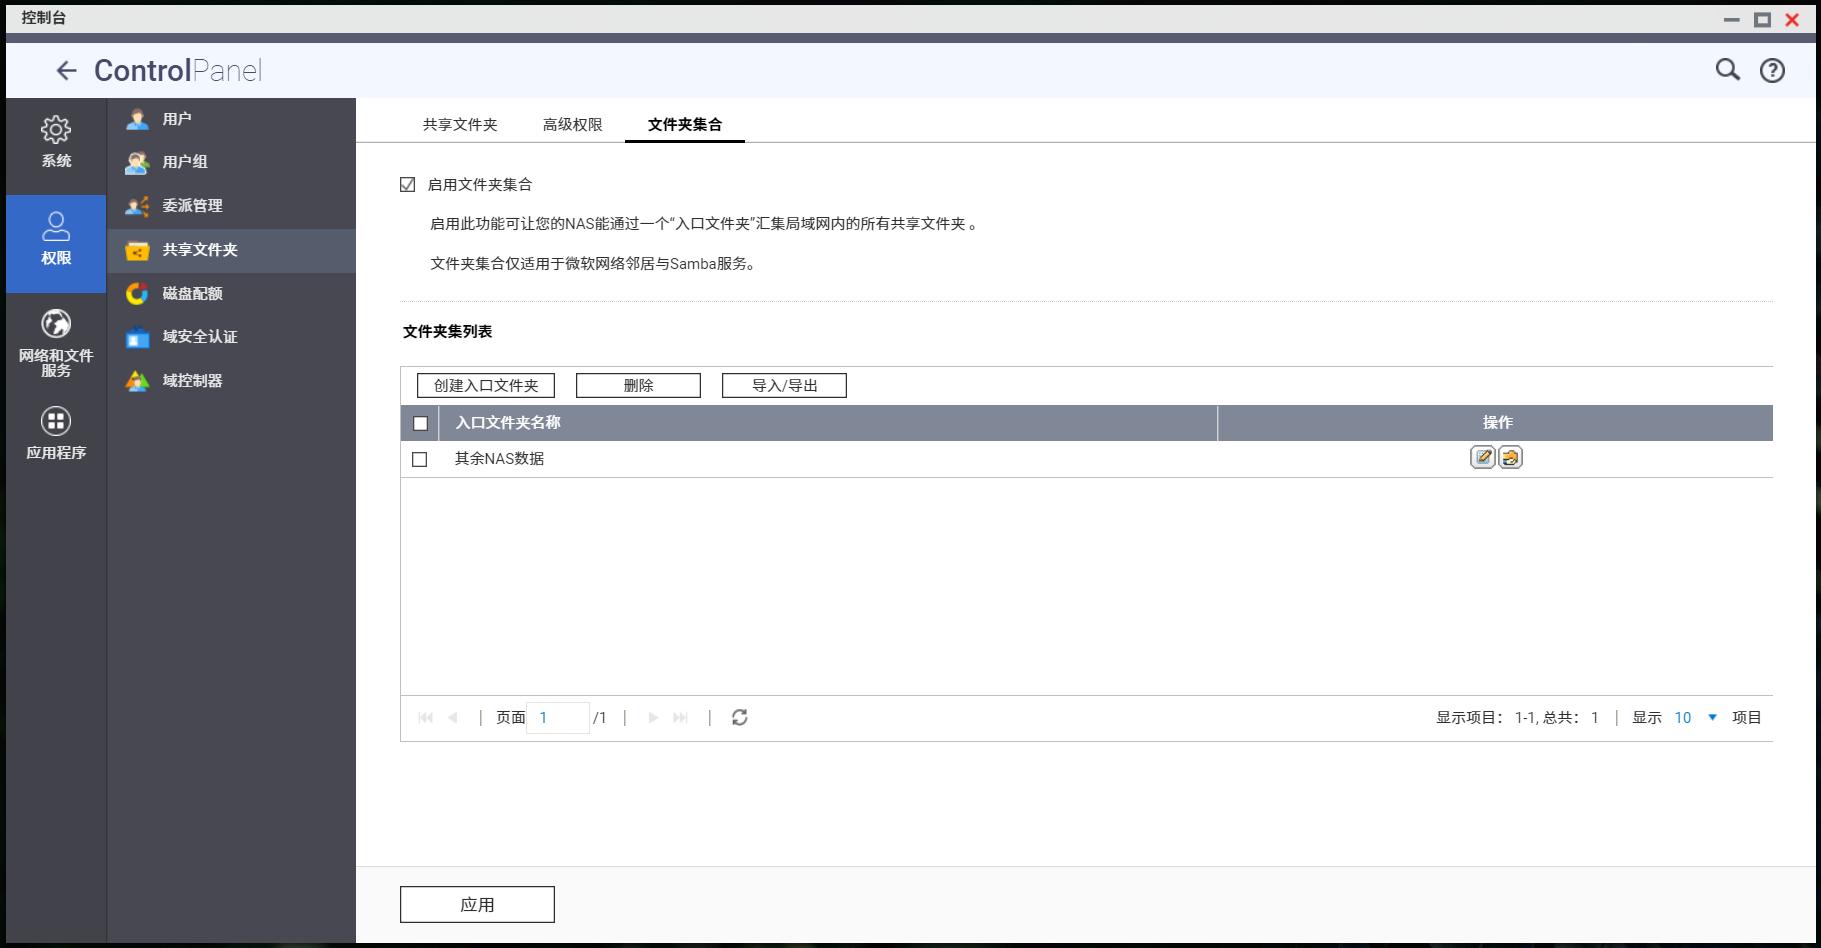
Task: Click the 创建入口文件夹 button
Action: tap(485, 385)
